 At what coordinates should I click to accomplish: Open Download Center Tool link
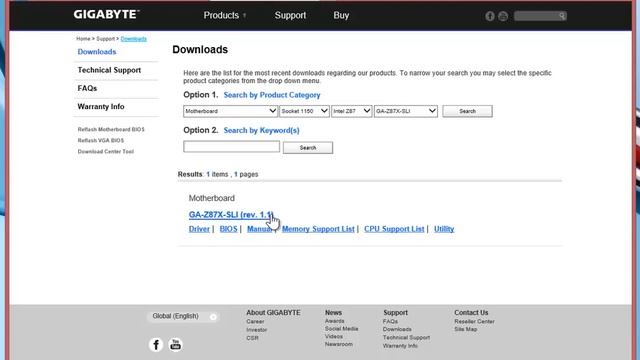point(105,151)
